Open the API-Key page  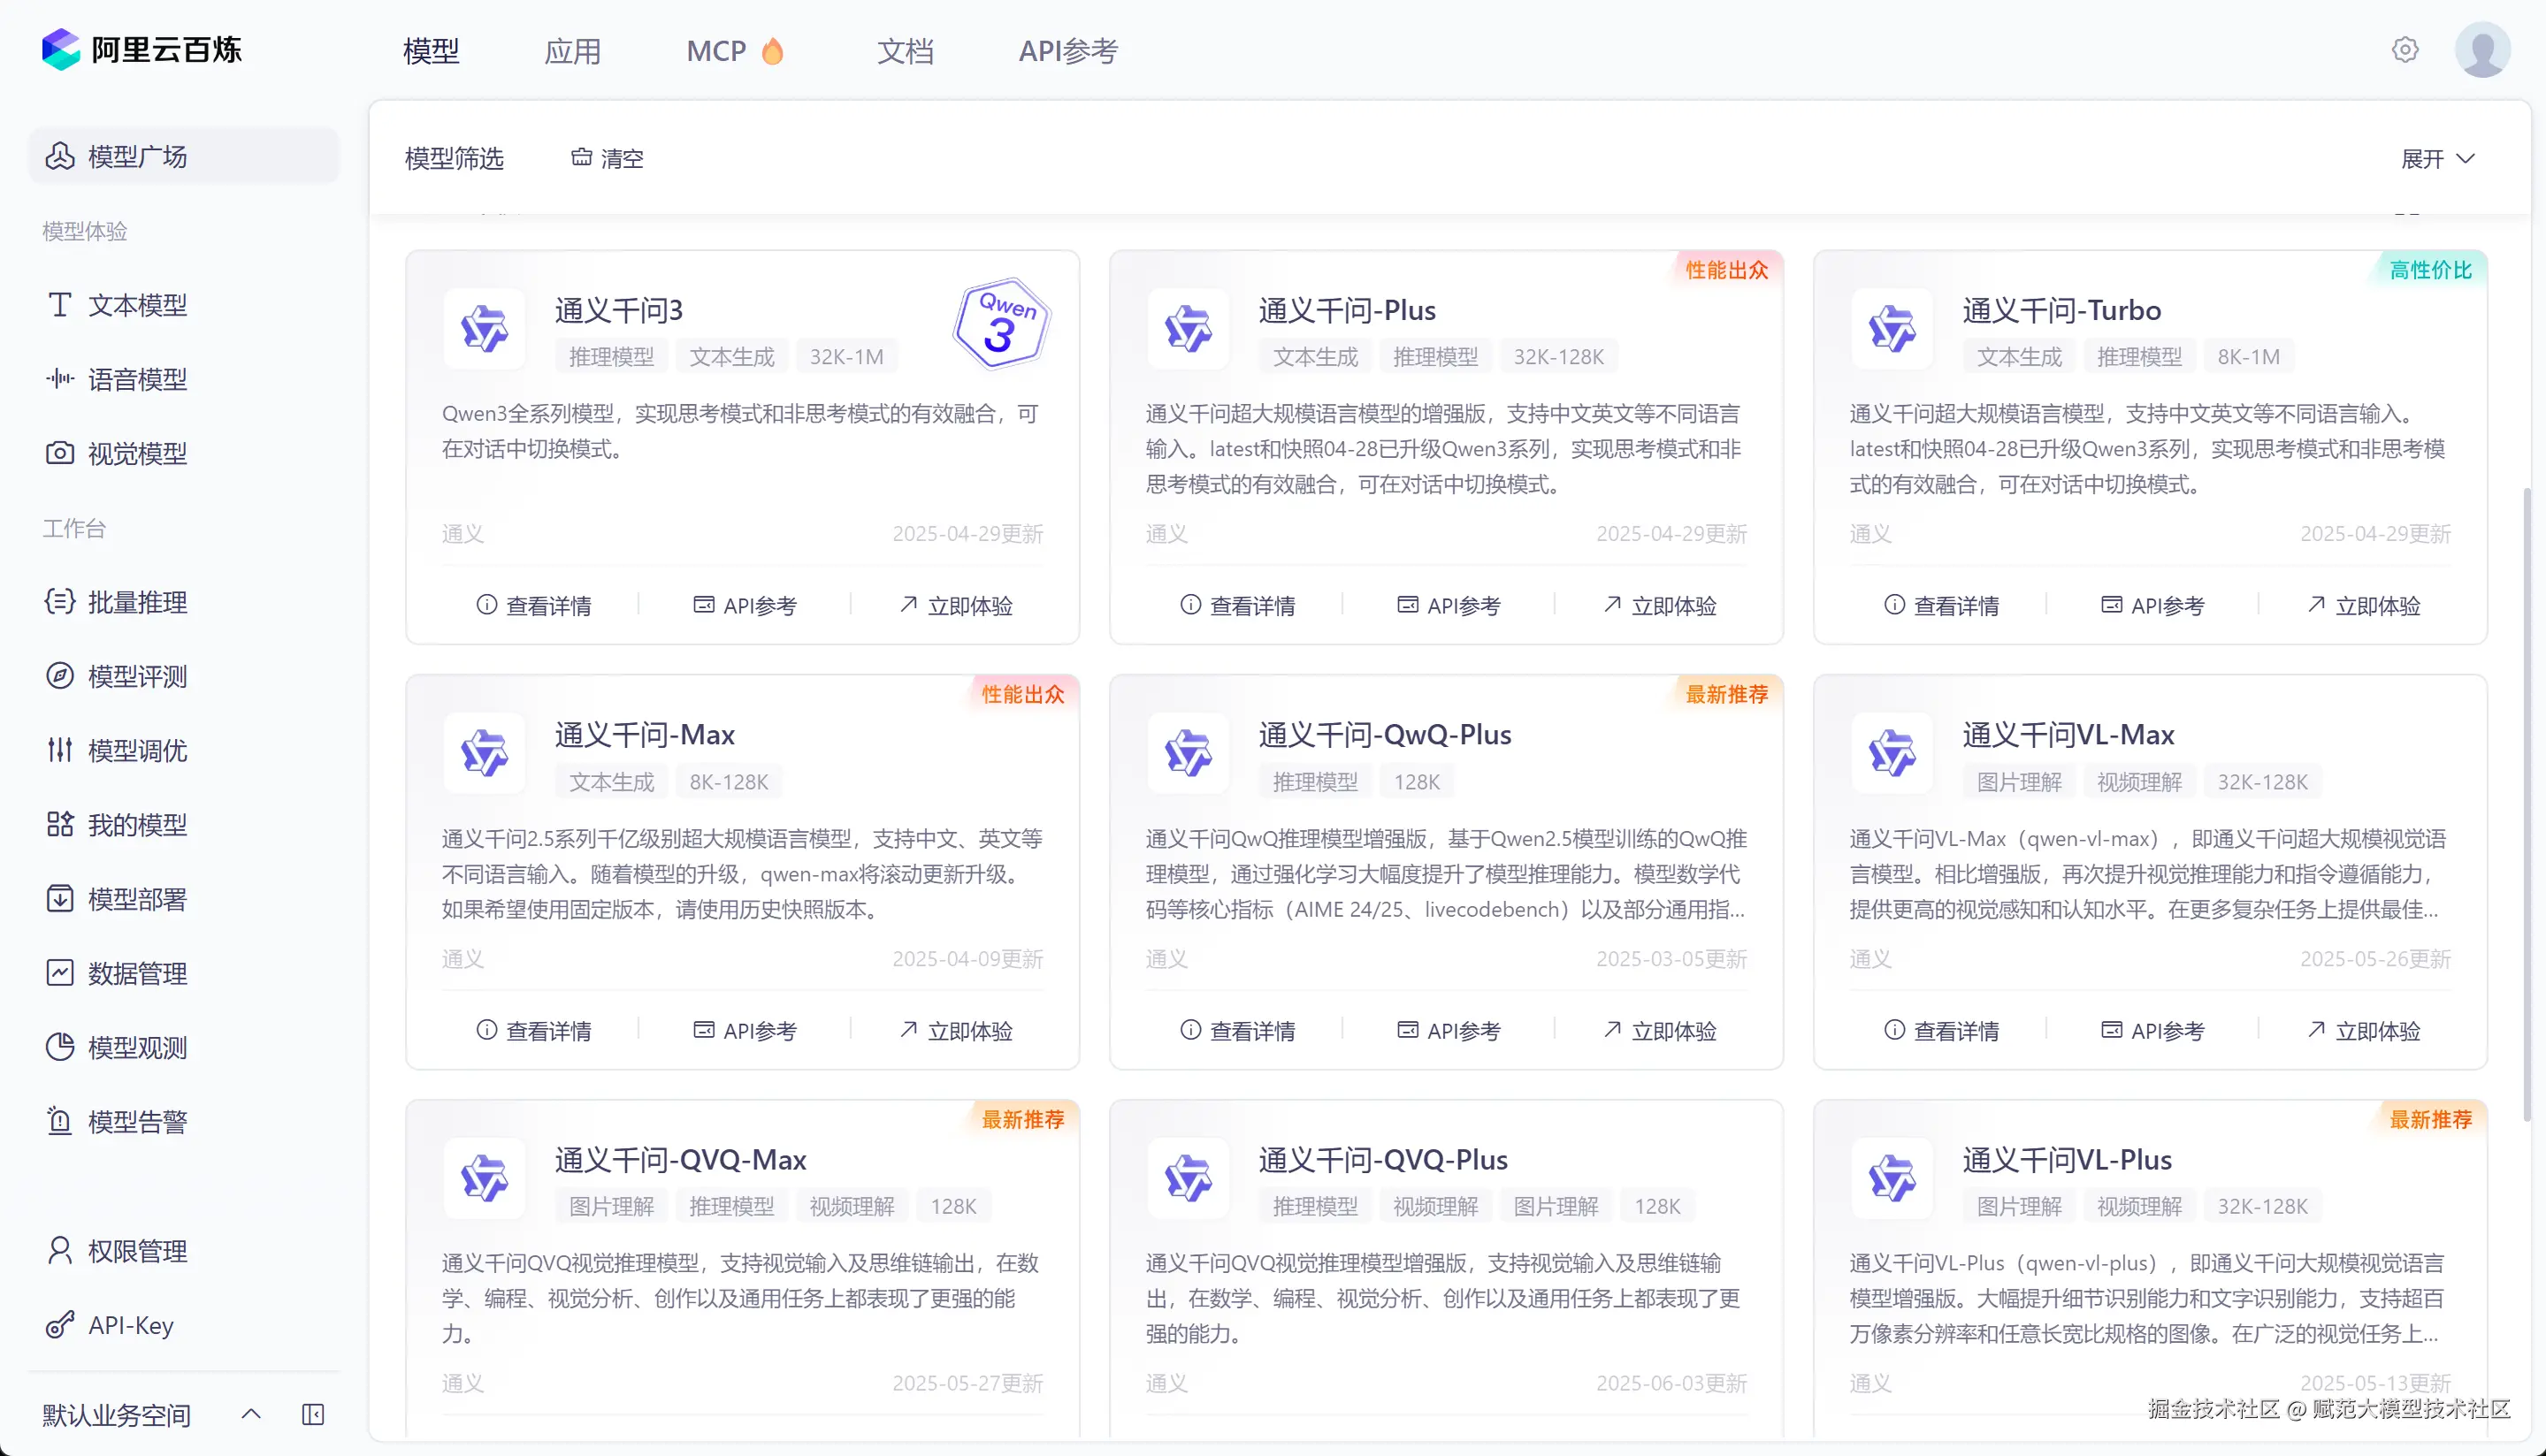click(x=130, y=1325)
